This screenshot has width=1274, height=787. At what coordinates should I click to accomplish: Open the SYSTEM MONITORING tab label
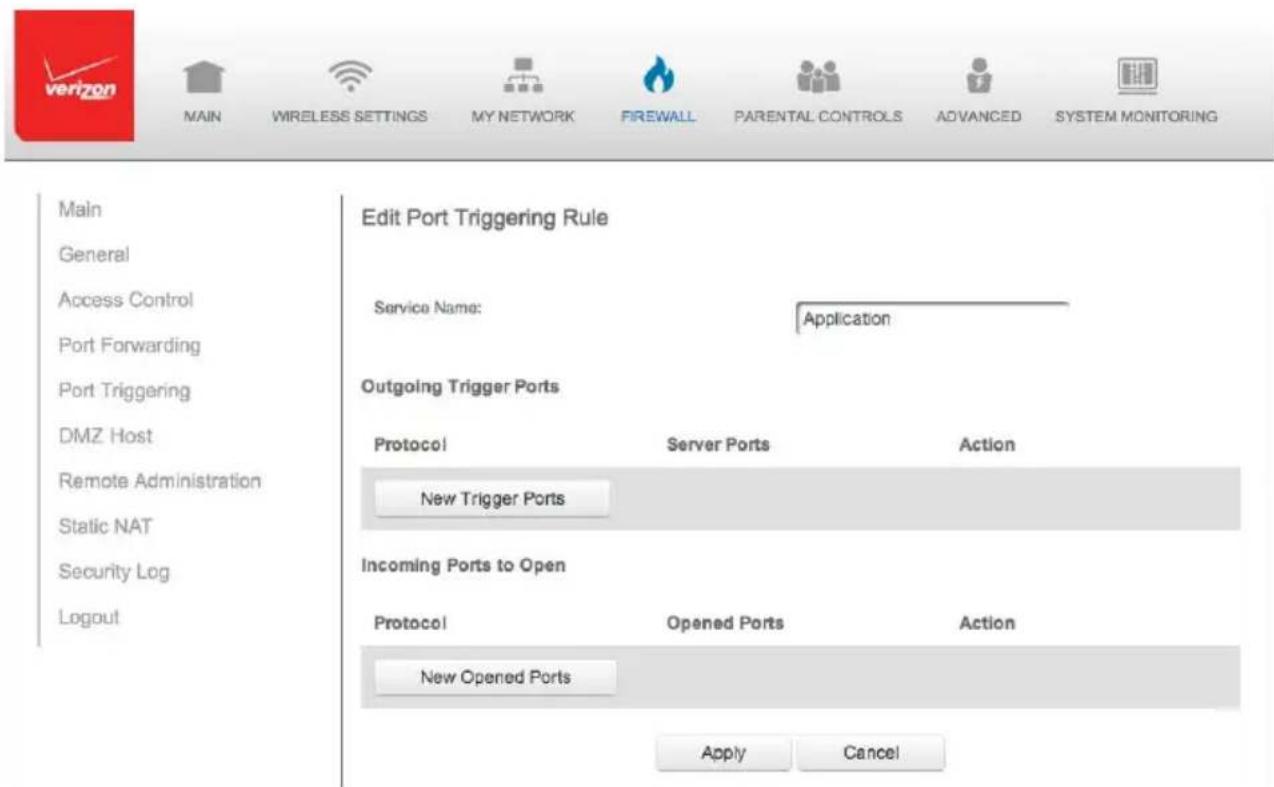click(x=1137, y=117)
